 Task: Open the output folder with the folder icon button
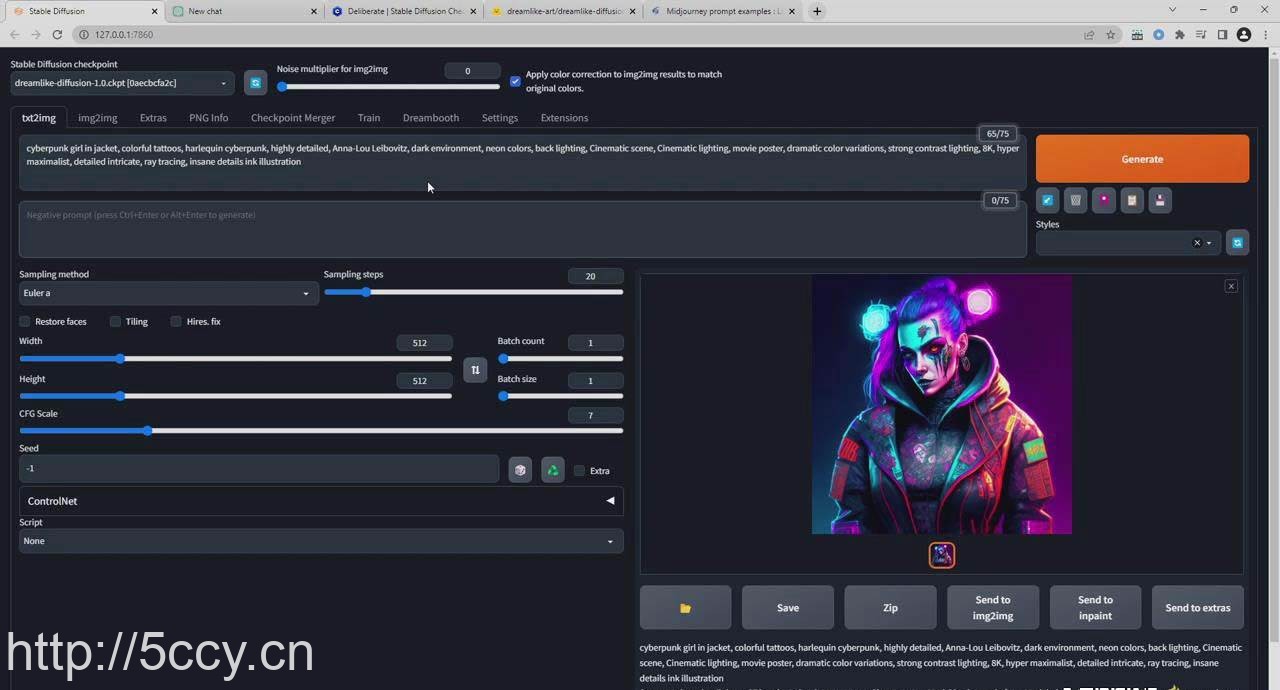coord(685,608)
